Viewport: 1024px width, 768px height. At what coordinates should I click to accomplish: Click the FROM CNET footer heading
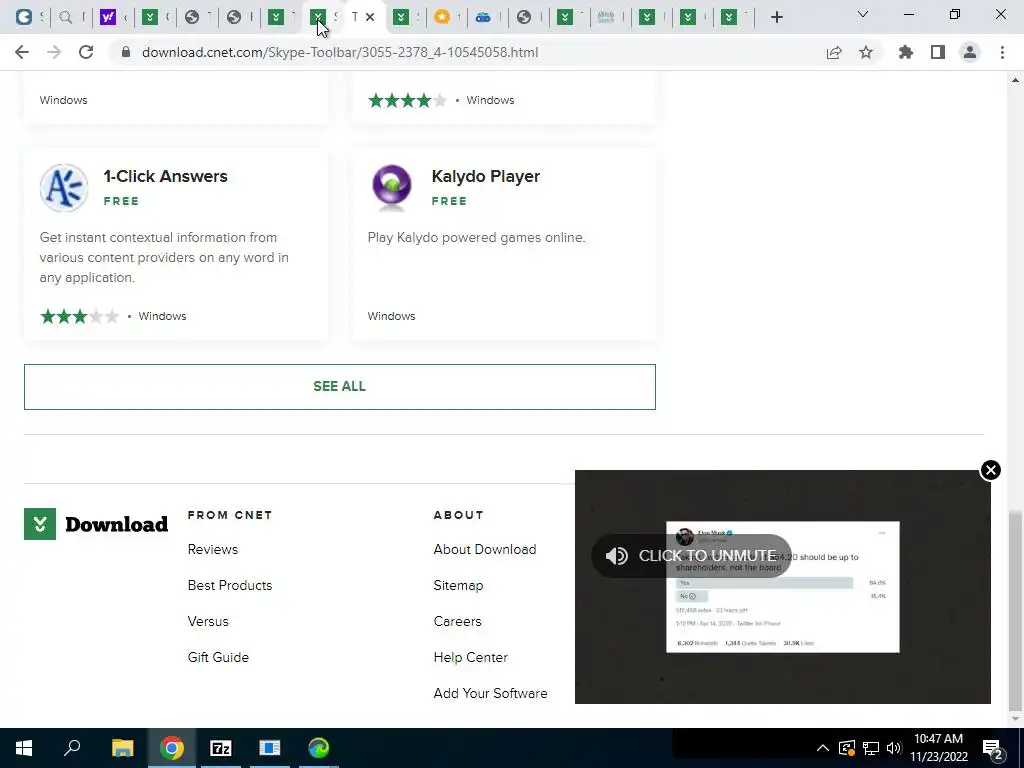pos(230,515)
